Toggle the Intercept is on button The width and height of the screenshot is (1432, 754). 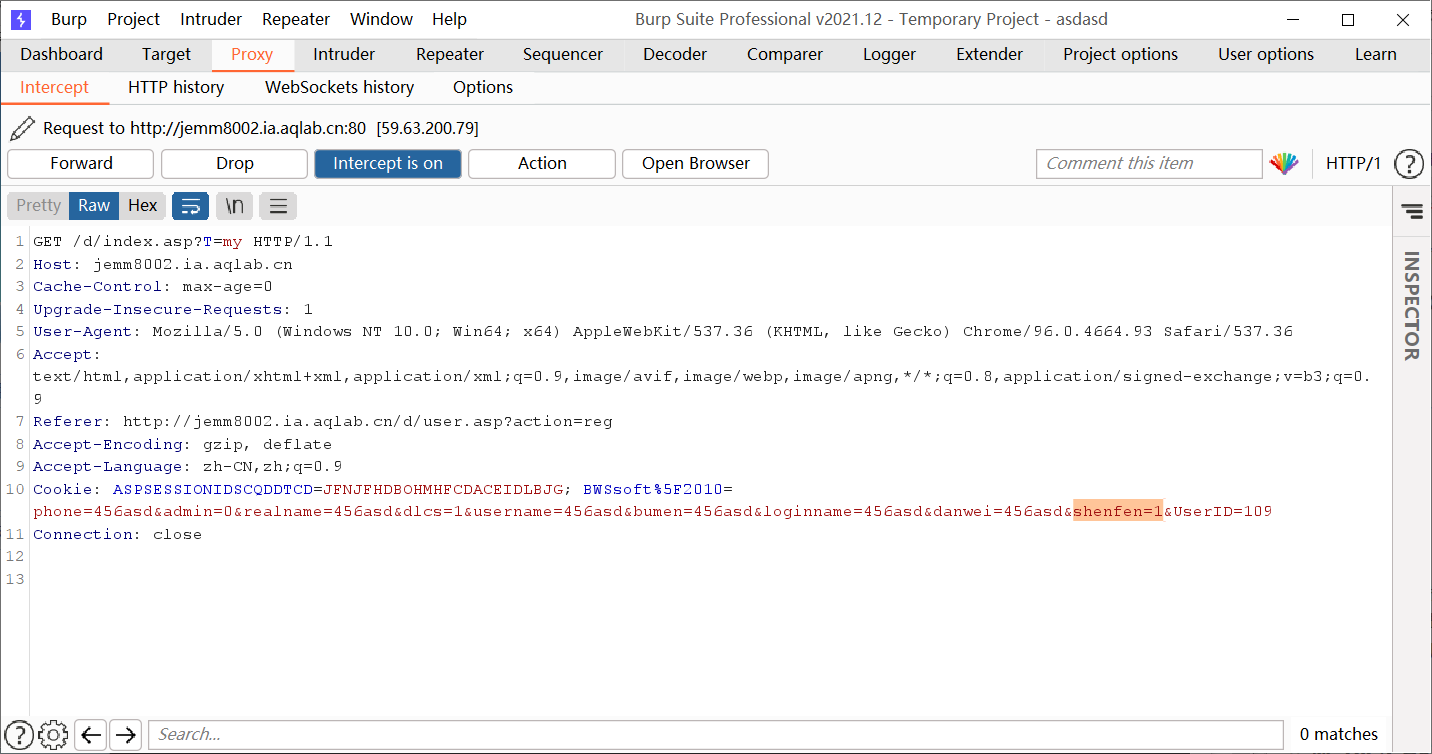pos(388,163)
